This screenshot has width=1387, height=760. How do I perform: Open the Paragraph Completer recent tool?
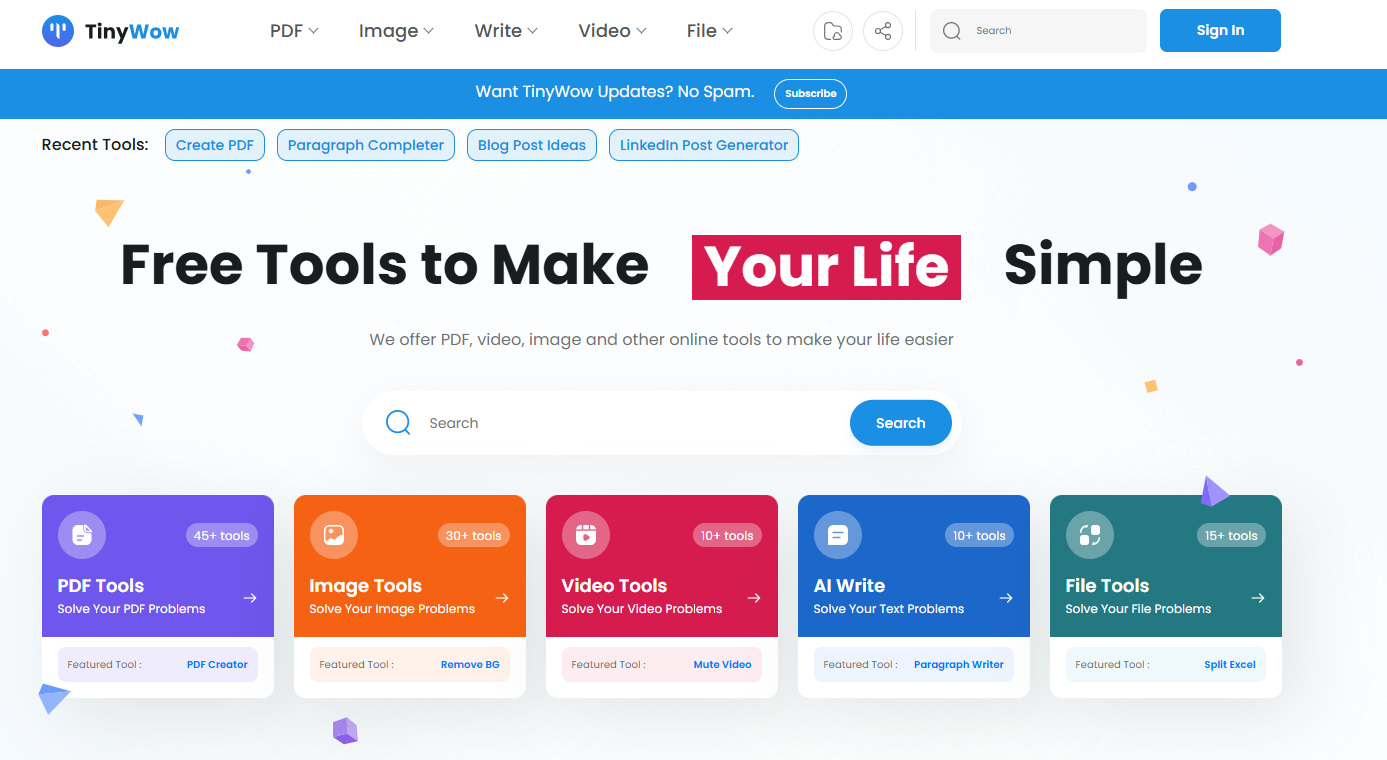click(x=366, y=145)
